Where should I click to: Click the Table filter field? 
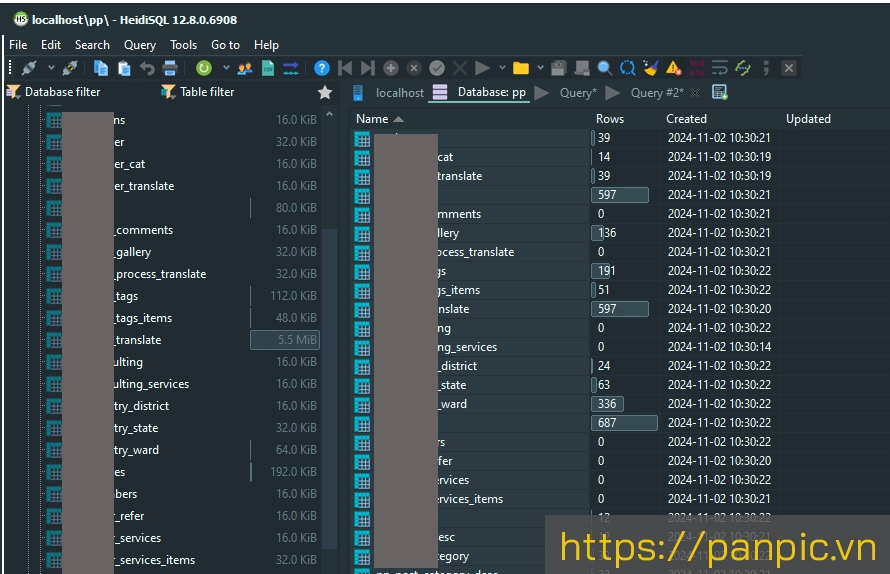point(207,92)
